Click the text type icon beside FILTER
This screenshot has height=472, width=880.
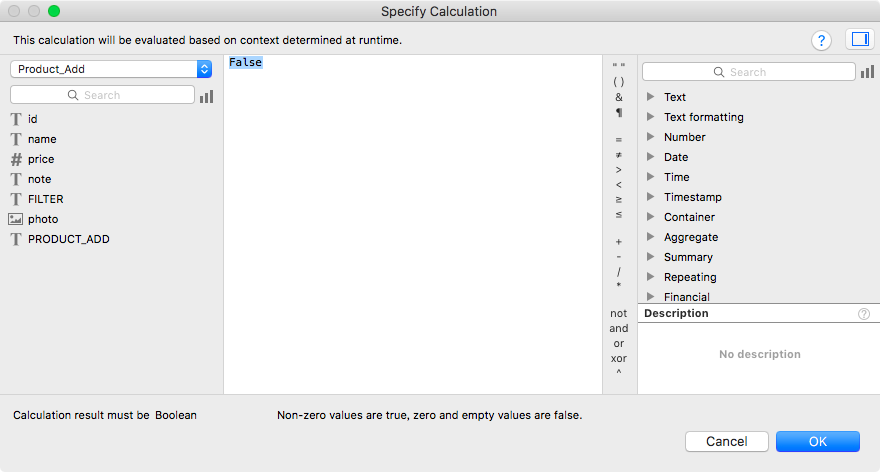16,199
